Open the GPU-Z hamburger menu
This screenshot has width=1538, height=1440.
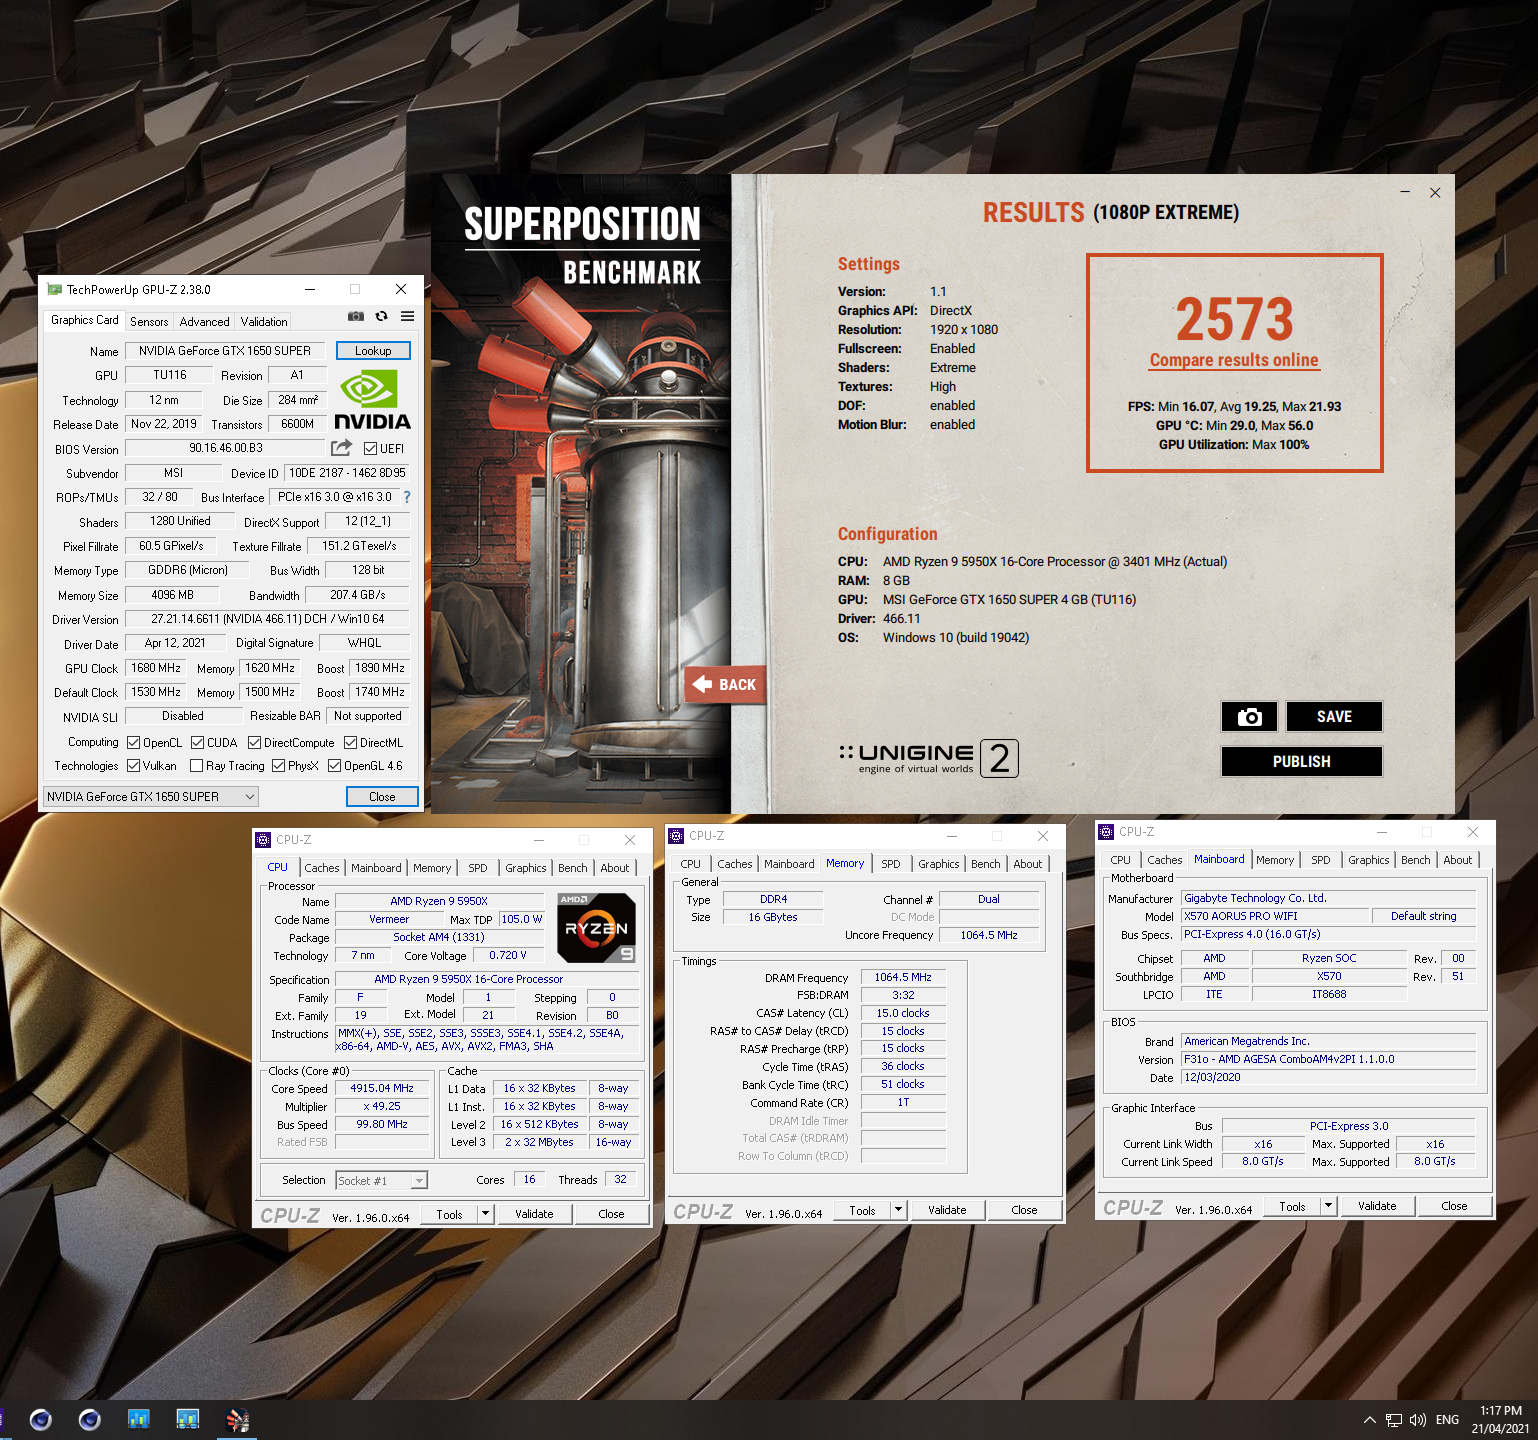(408, 316)
